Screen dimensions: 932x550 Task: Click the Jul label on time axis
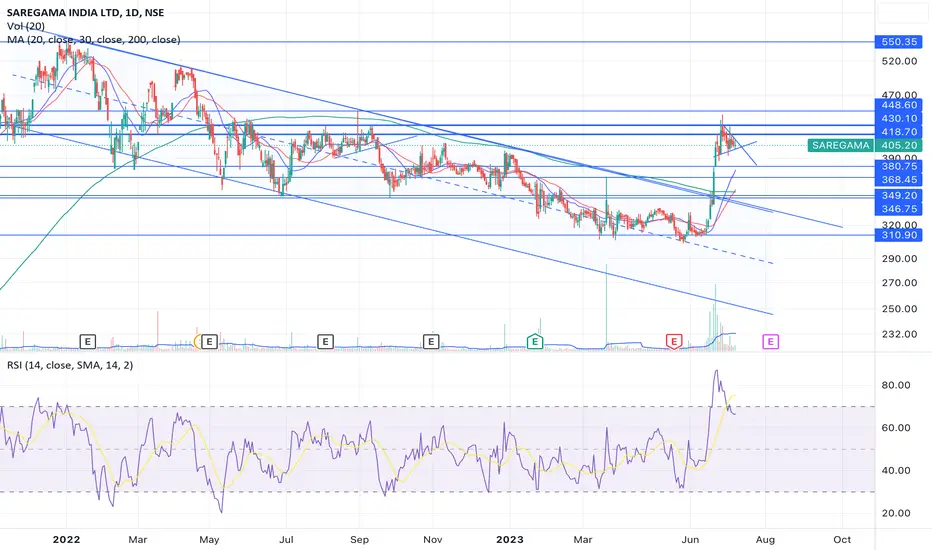(x=286, y=540)
